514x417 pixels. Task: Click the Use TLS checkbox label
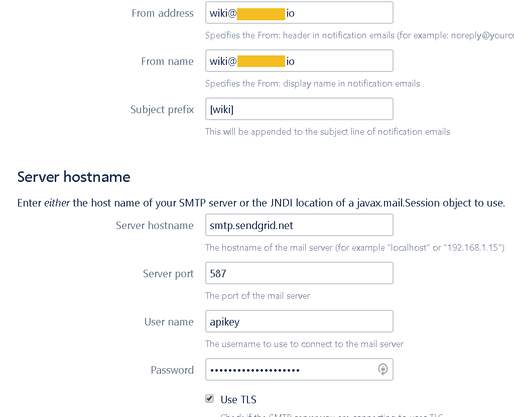[238, 399]
